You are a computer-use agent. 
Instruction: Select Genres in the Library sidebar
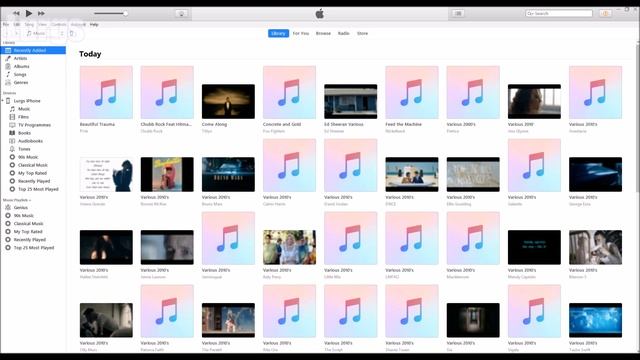coord(33,82)
